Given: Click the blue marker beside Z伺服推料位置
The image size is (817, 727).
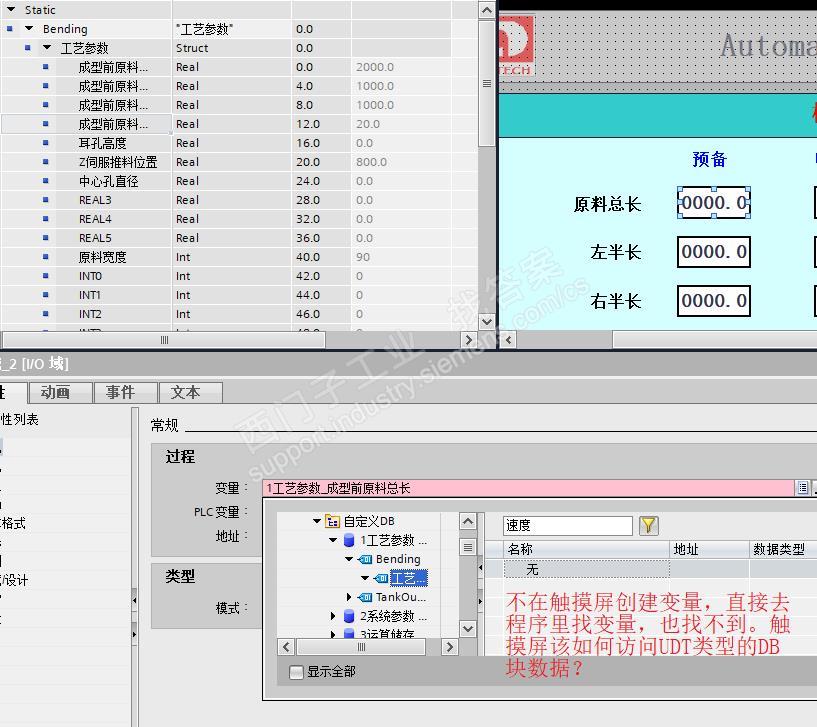Looking at the screenshot, I should pyautogui.click(x=46, y=162).
